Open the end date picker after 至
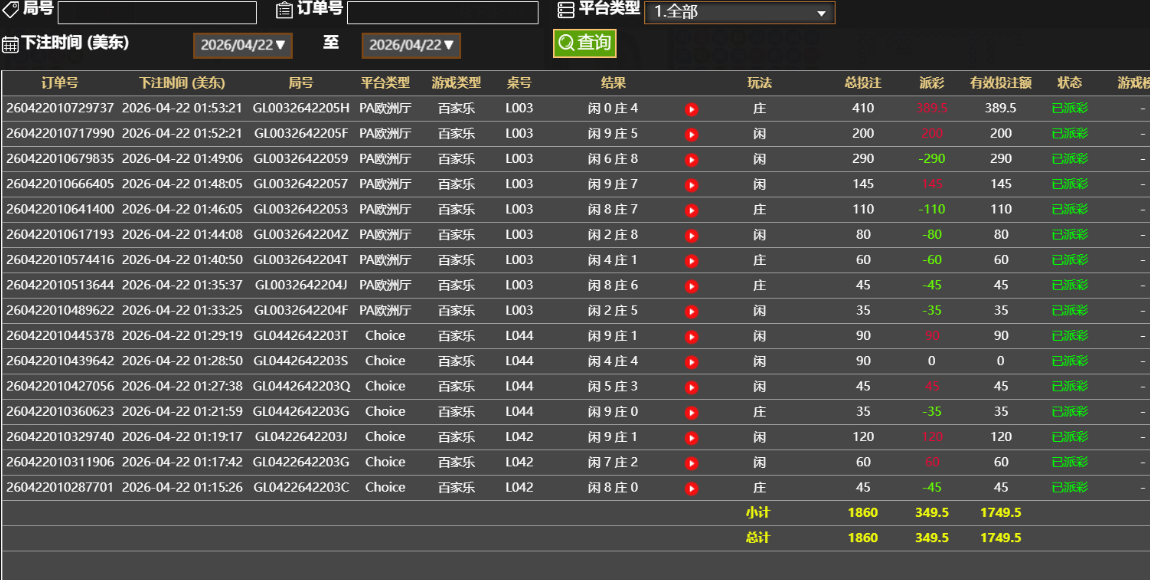 [411, 45]
